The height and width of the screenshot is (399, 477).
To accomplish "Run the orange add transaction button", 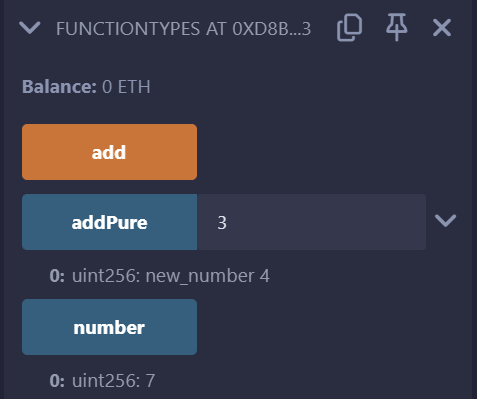I will click(x=109, y=152).
